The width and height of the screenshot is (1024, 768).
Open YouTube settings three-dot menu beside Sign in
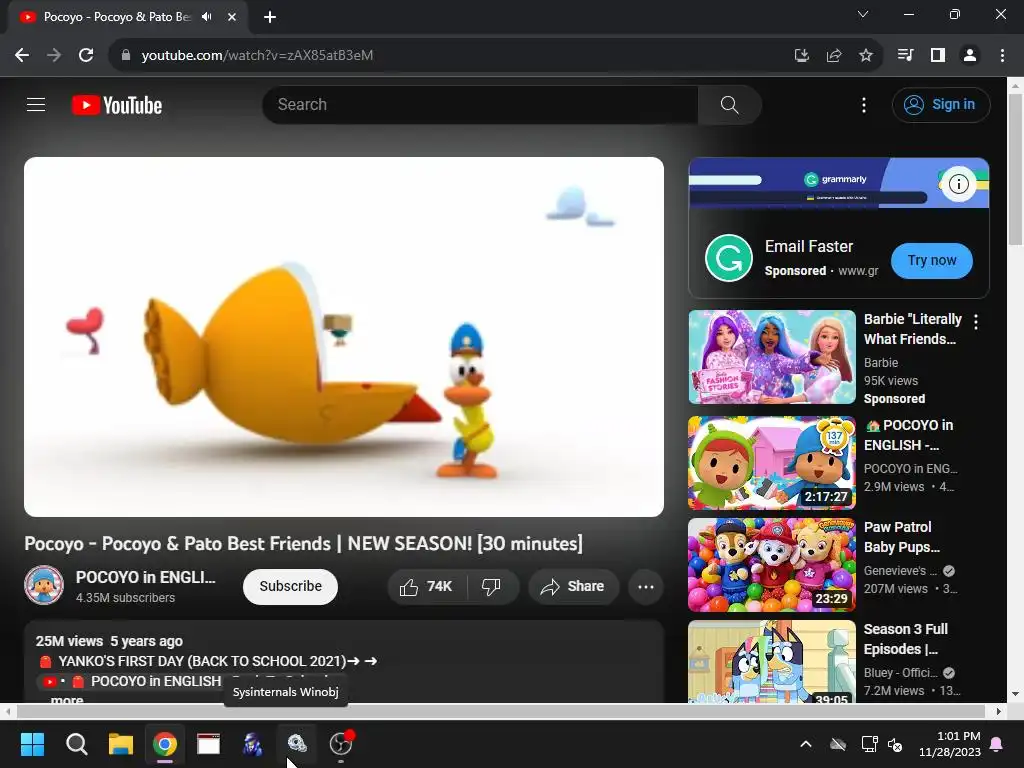[863, 104]
